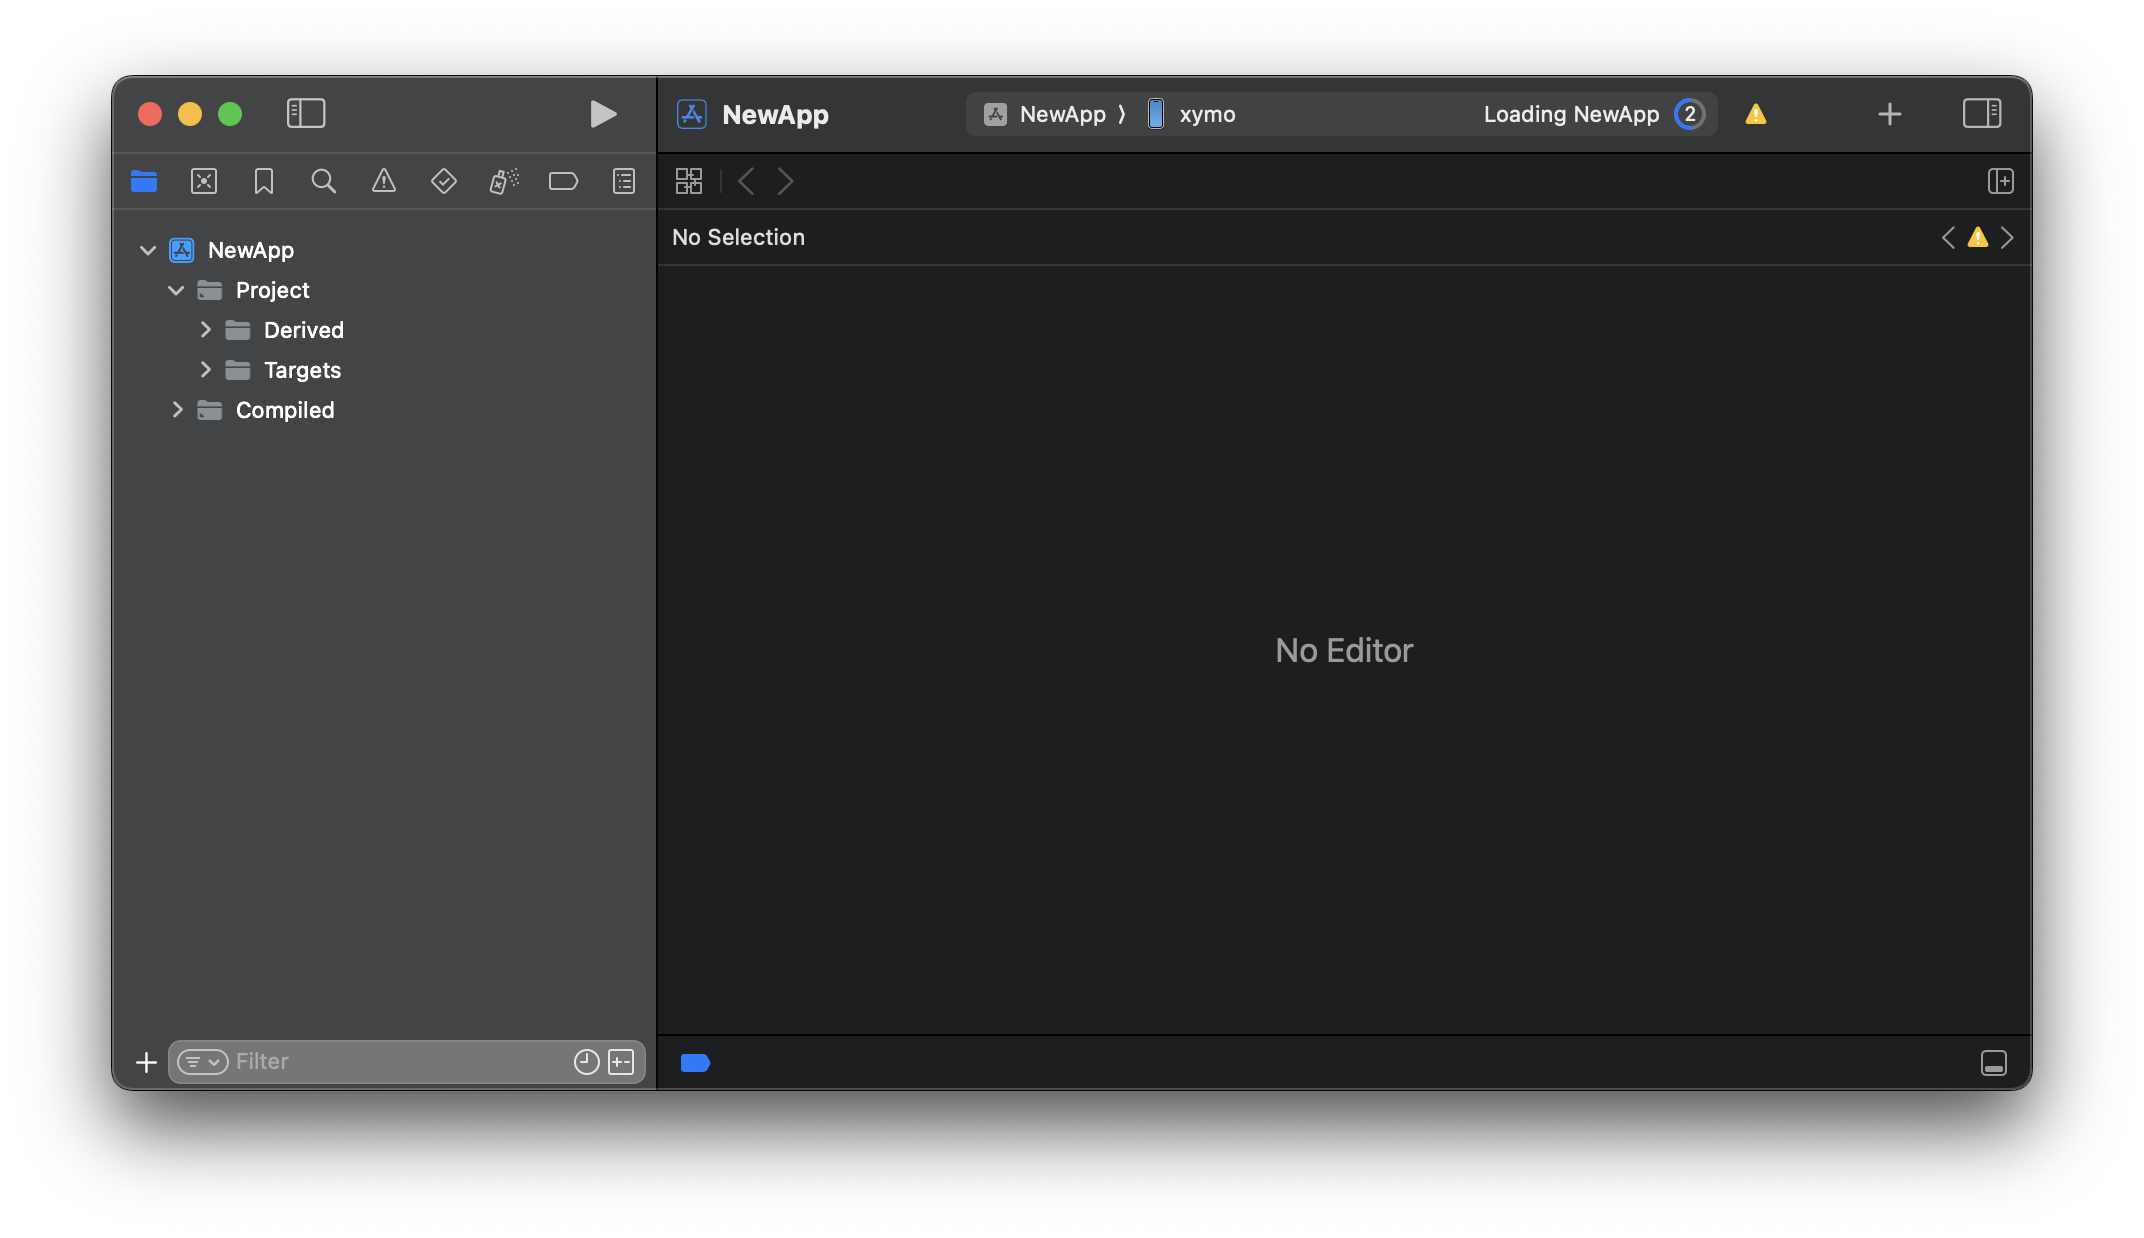This screenshot has width=2144, height=1238.
Task: Choose the xymo run destination
Action: [1190, 114]
